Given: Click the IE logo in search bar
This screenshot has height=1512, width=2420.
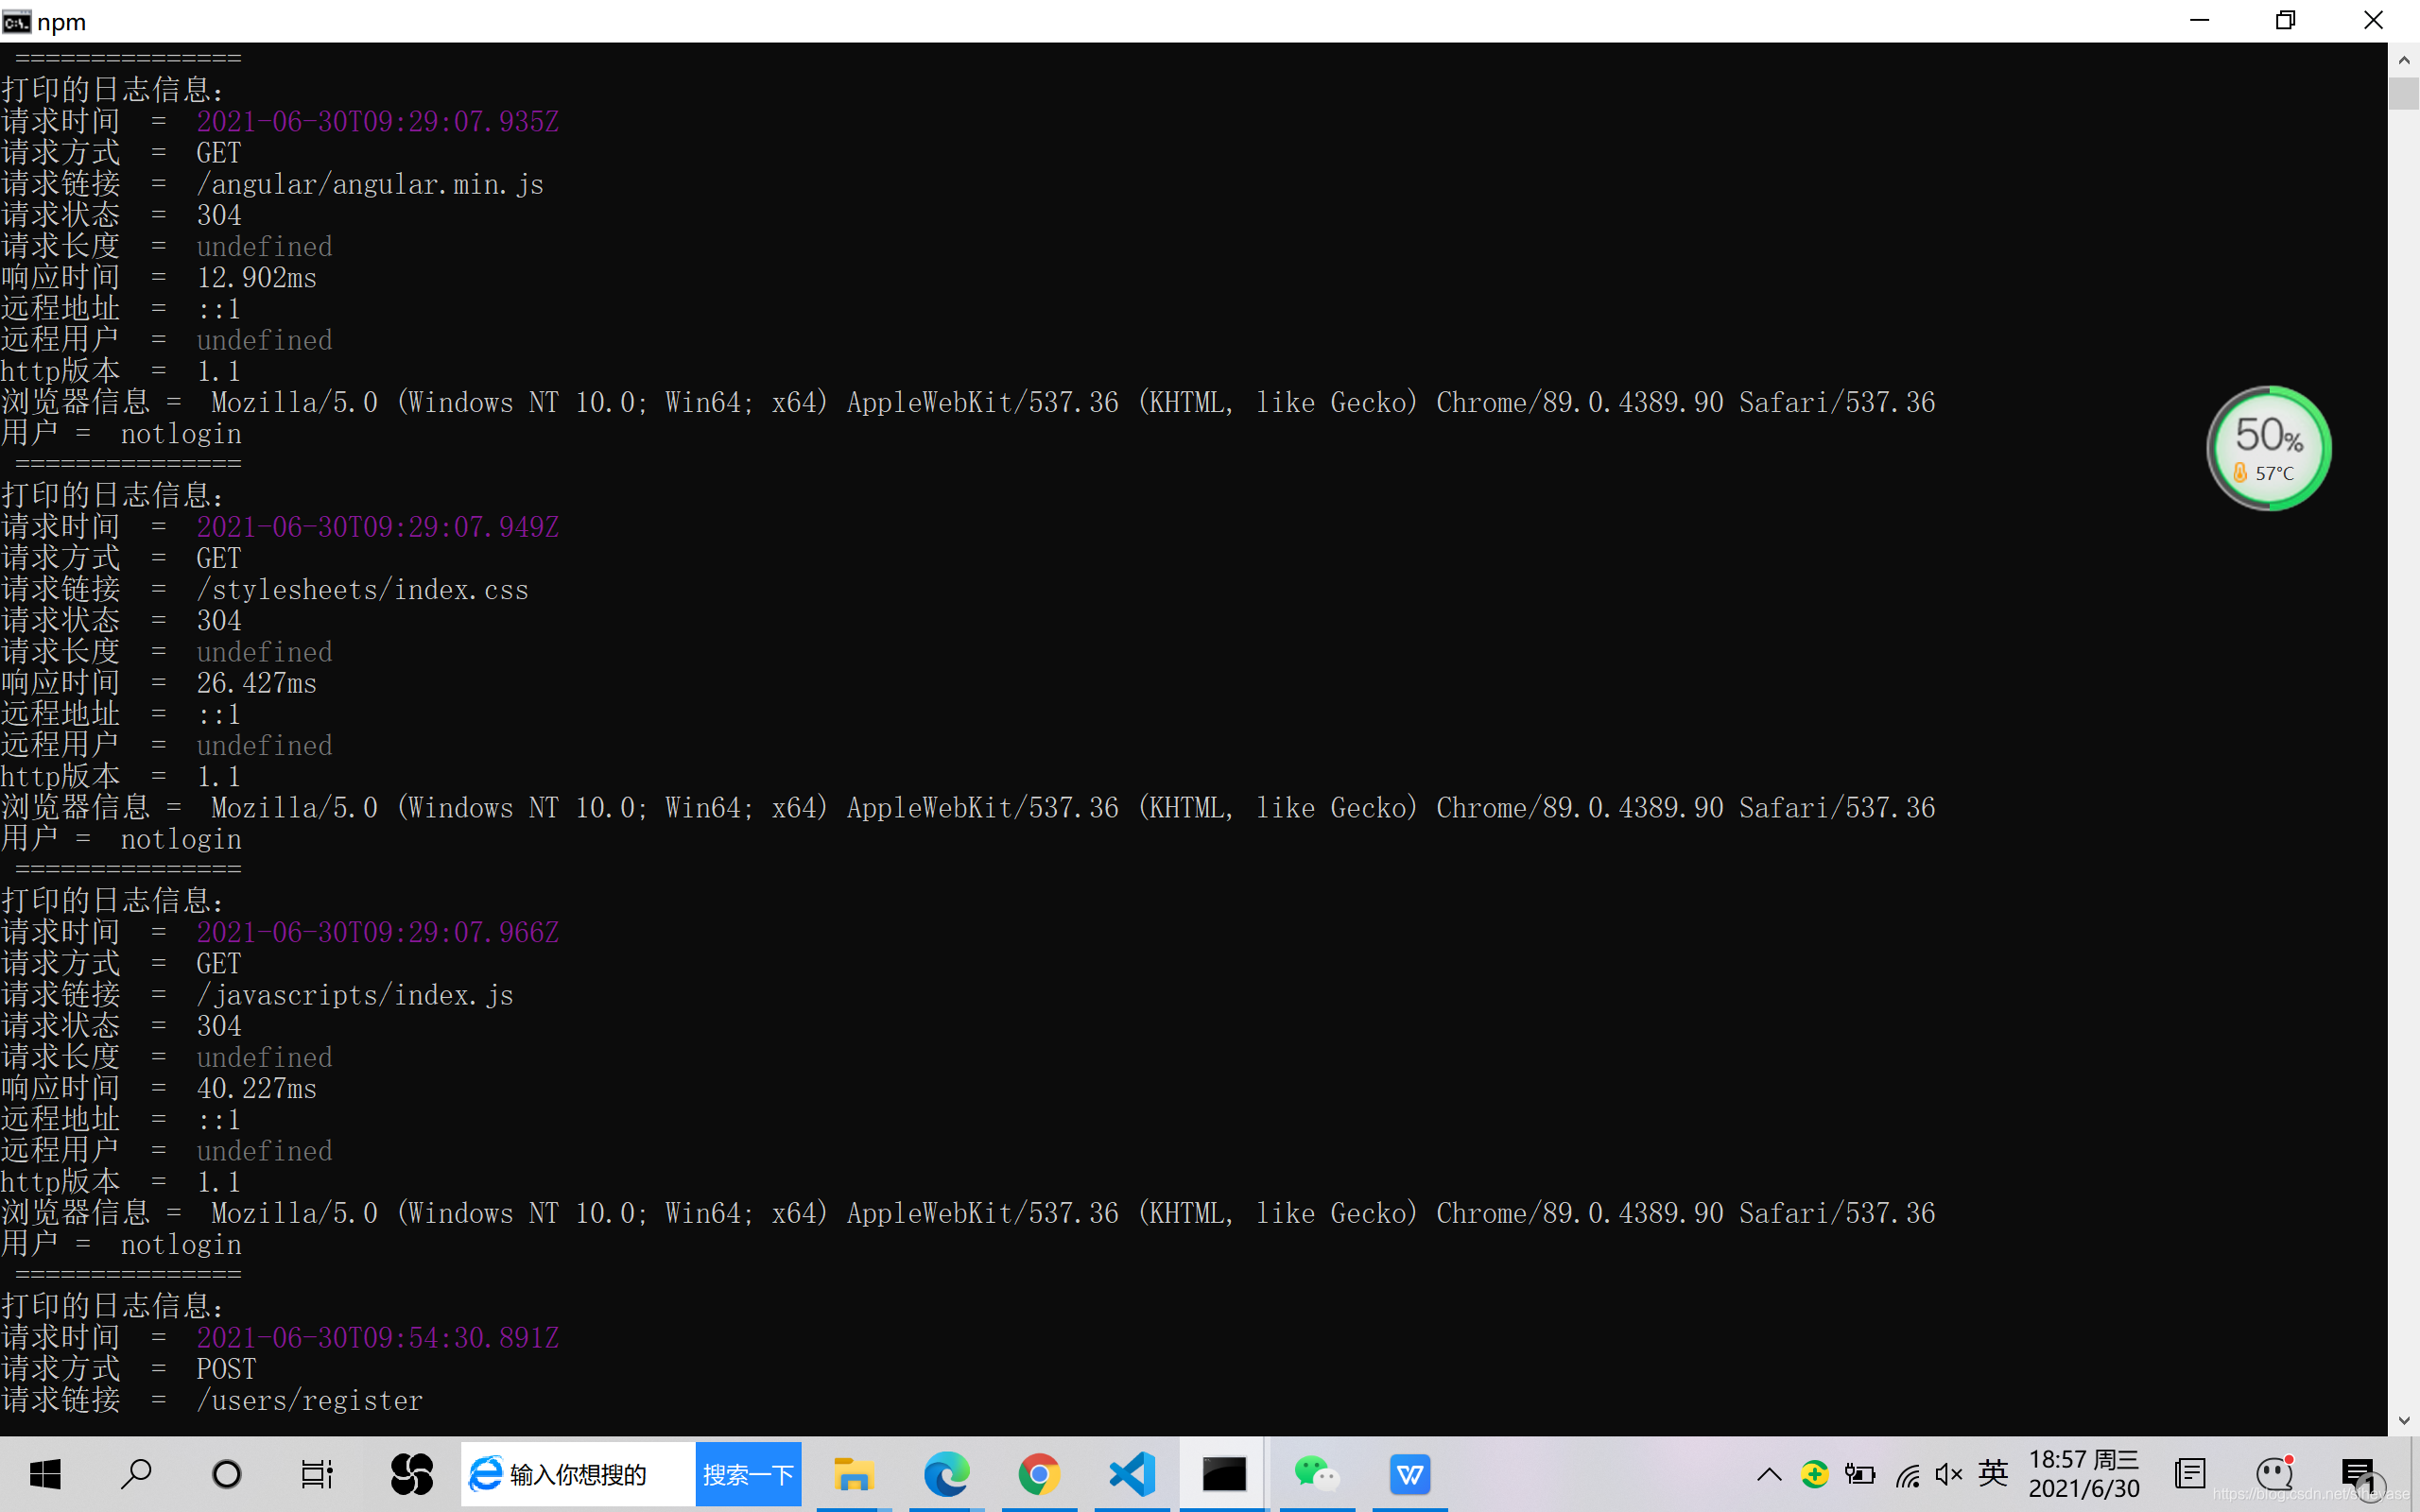Looking at the screenshot, I should pos(486,1474).
